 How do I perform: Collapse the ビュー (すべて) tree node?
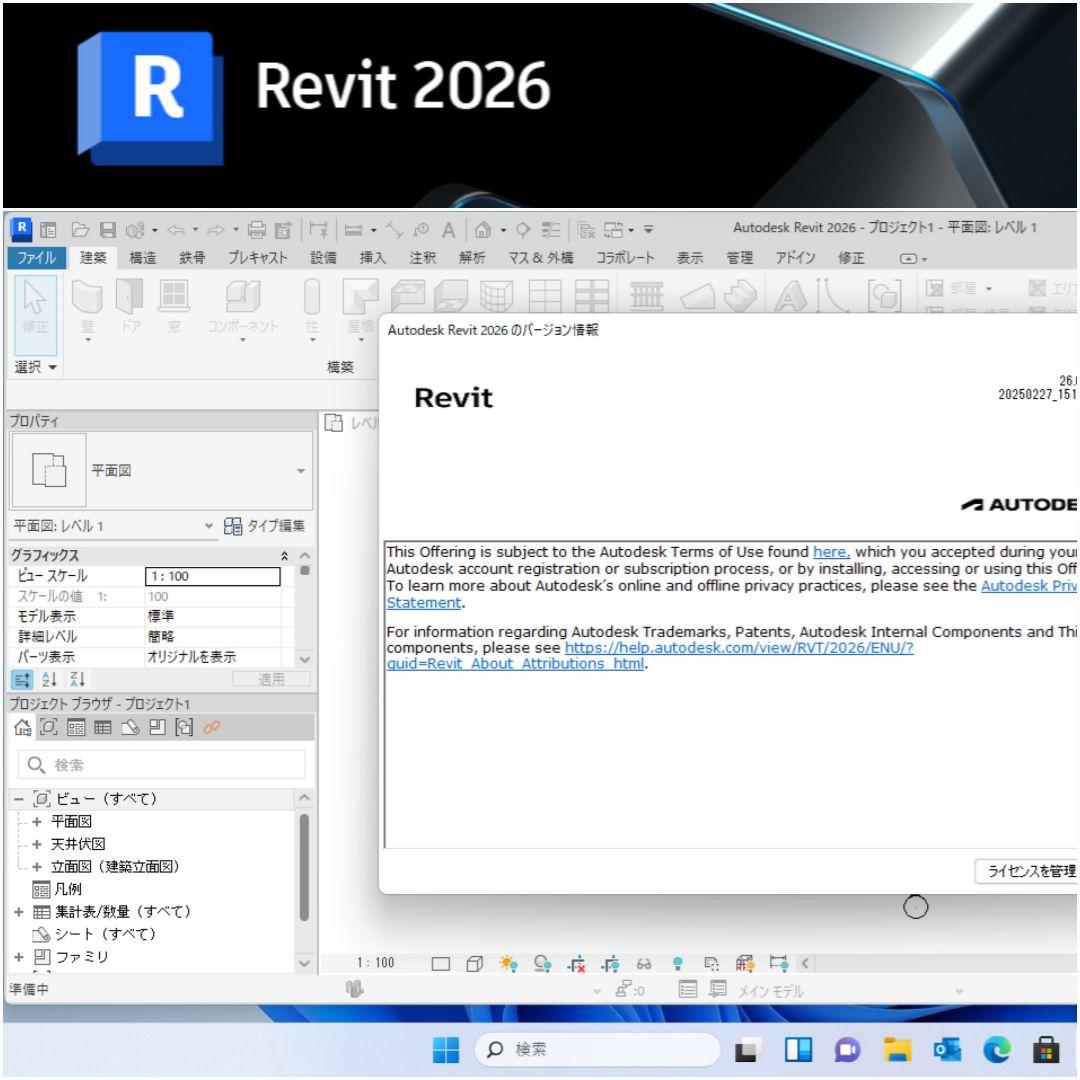click(19, 799)
